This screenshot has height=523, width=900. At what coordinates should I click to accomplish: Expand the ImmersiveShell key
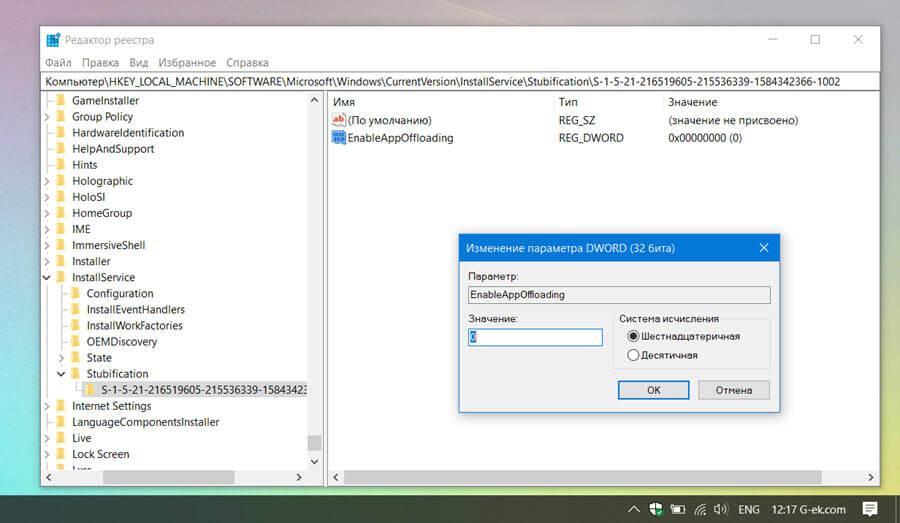pos(47,245)
